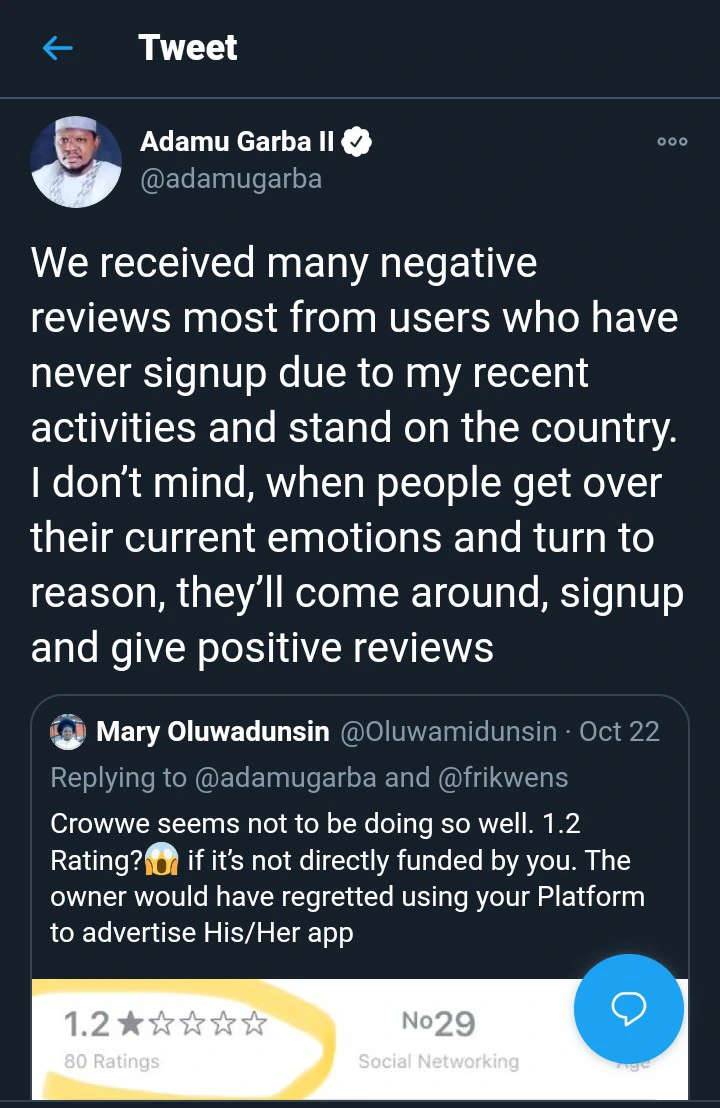Click the verified badge beside Adamu Garba II
The width and height of the screenshot is (720, 1108).
pyautogui.click(x=357, y=142)
